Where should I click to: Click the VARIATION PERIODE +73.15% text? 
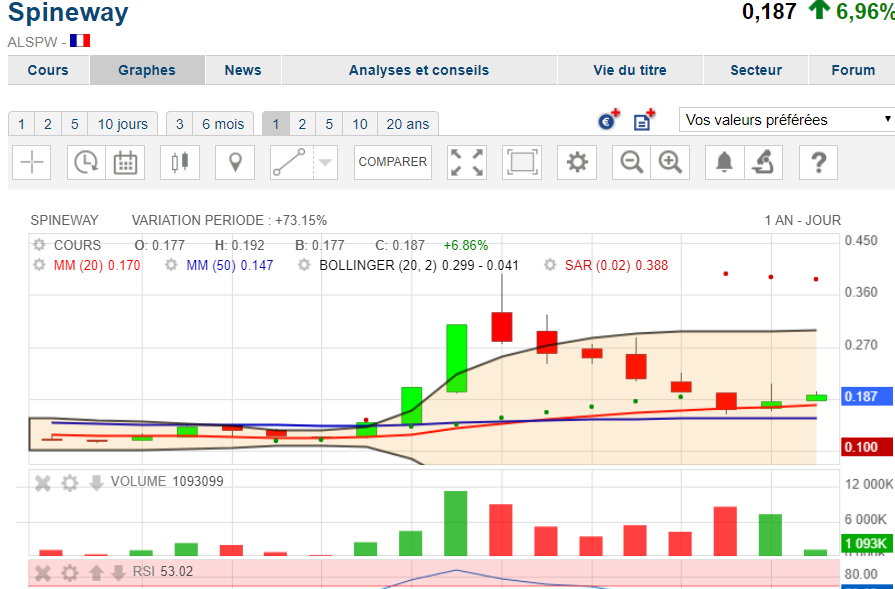229,220
